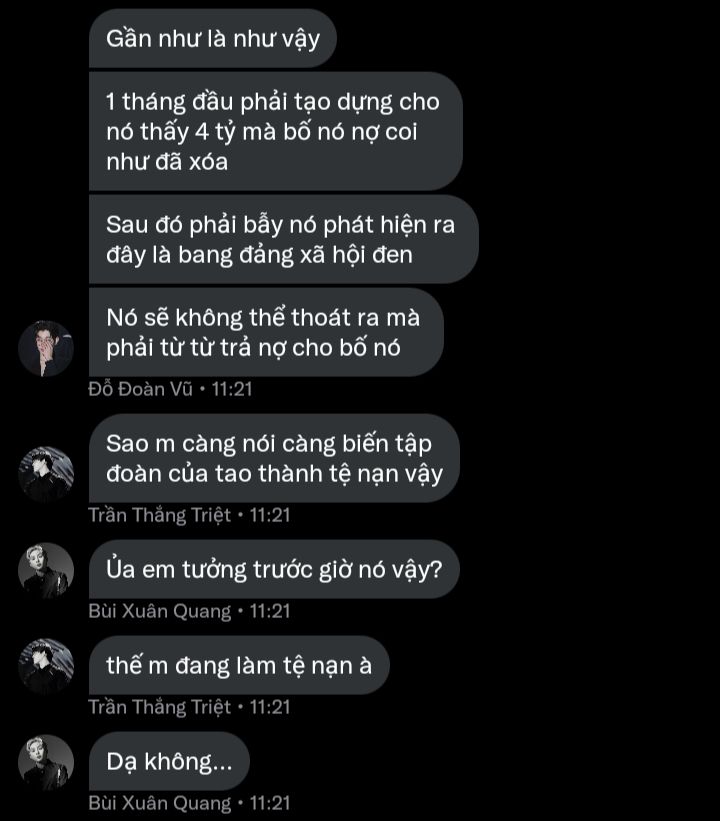Click the 'Dạ không...' message bubble
Image resolution: width=720 pixels, height=821 pixels.
(168, 762)
